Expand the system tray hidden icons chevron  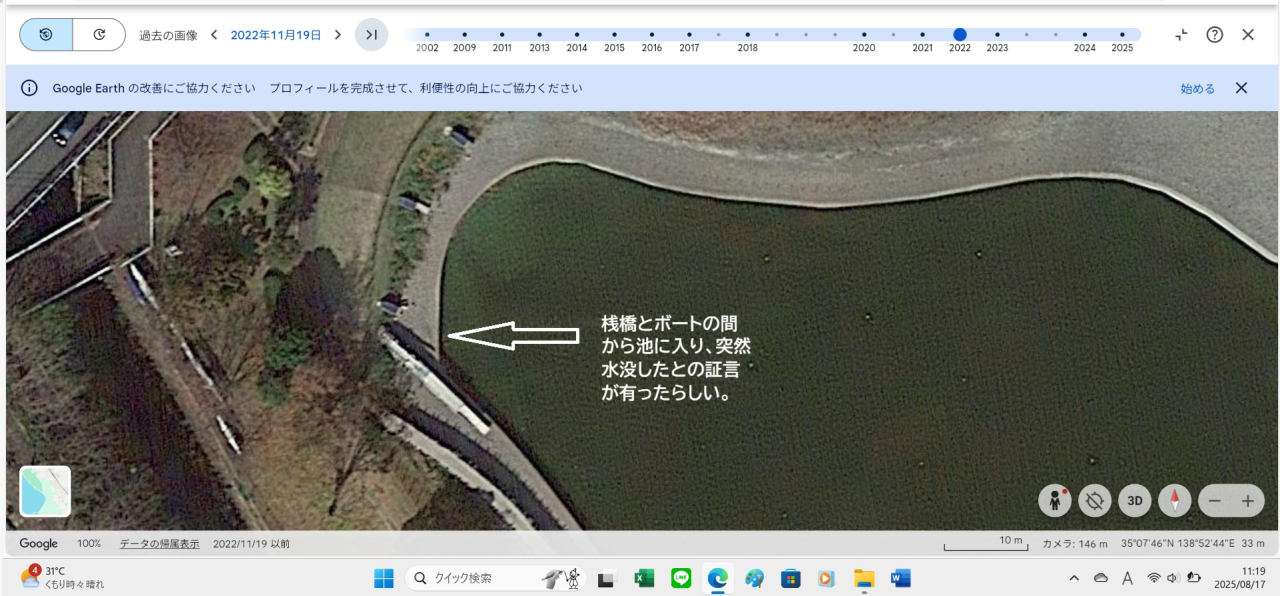1074,578
